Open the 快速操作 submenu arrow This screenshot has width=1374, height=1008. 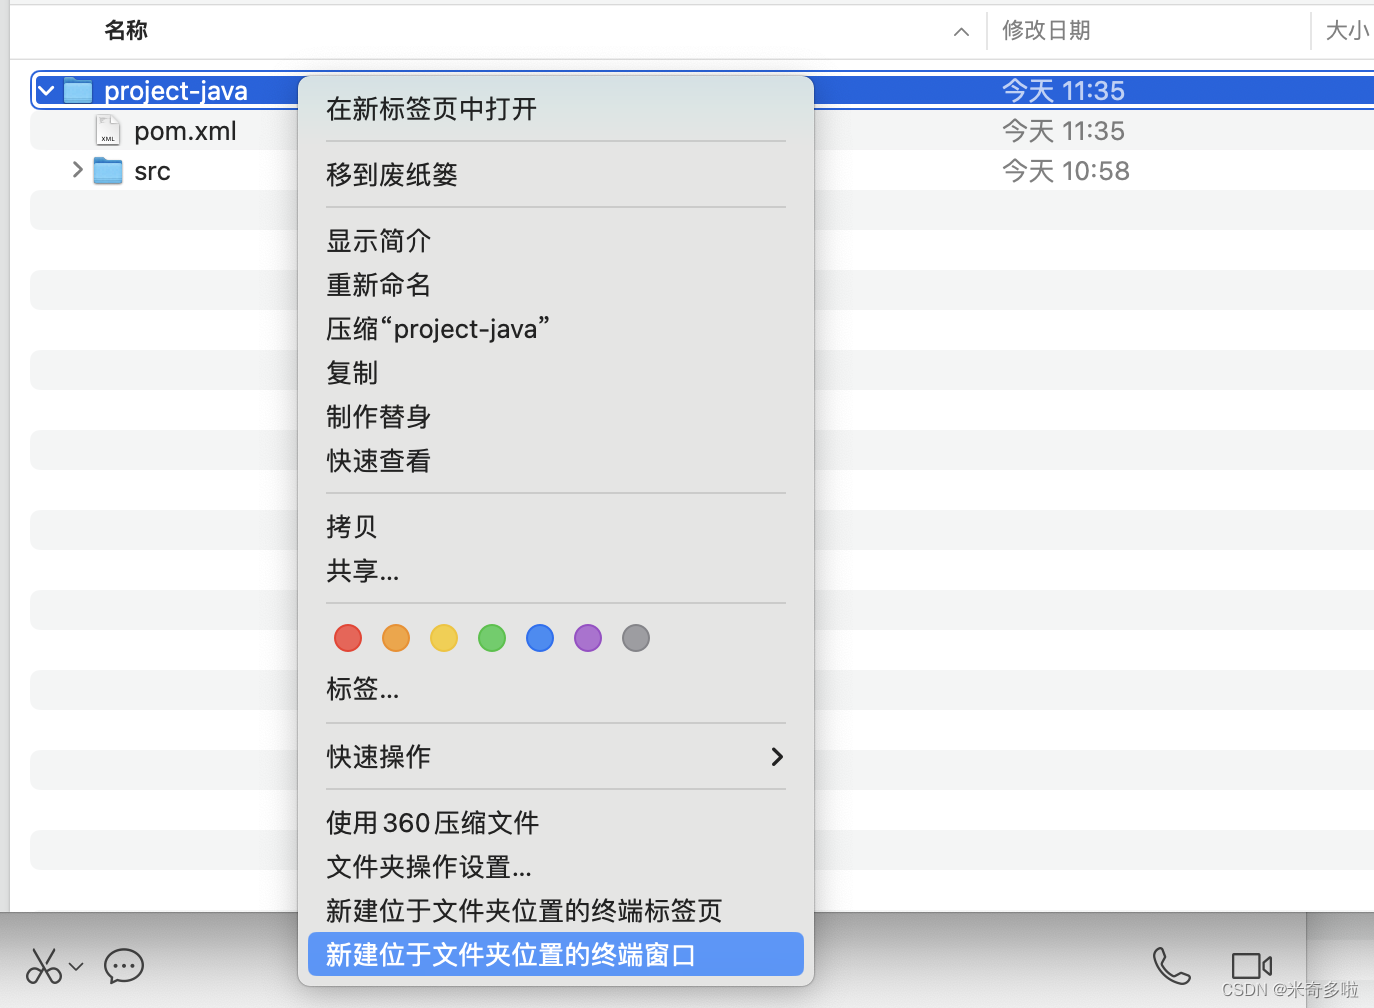(x=777, y=757)
